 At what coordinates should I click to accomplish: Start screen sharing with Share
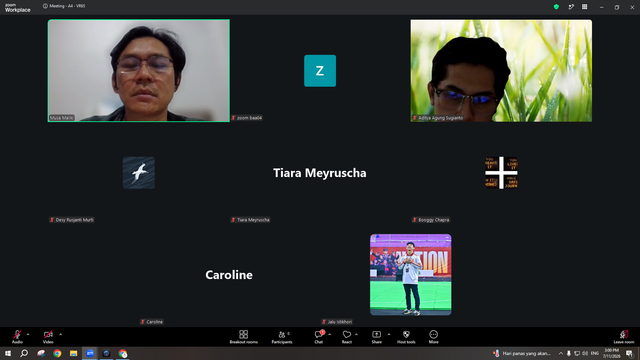tap(376, 337)
